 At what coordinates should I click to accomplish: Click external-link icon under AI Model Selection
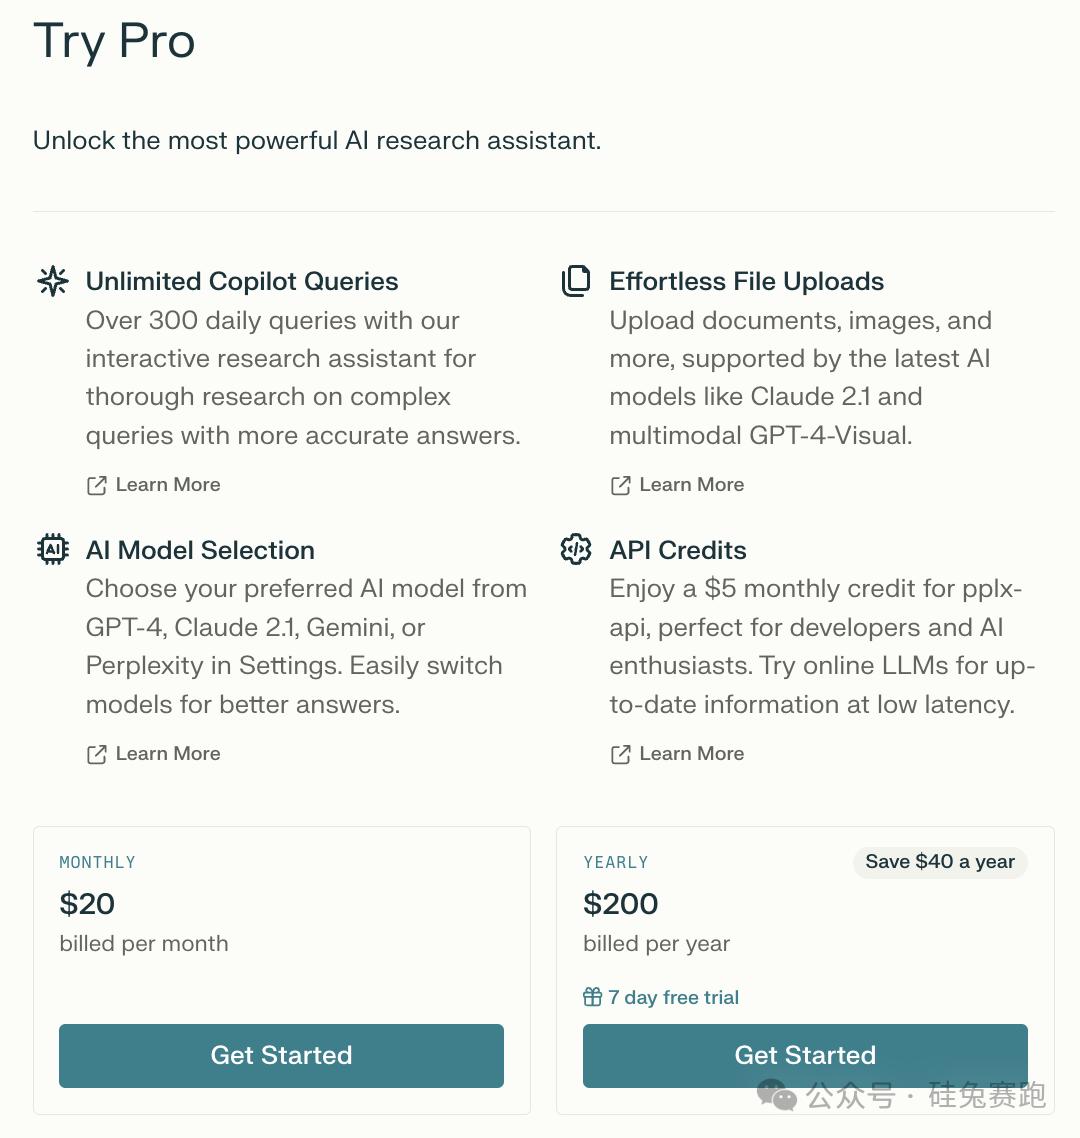[97, 754]
